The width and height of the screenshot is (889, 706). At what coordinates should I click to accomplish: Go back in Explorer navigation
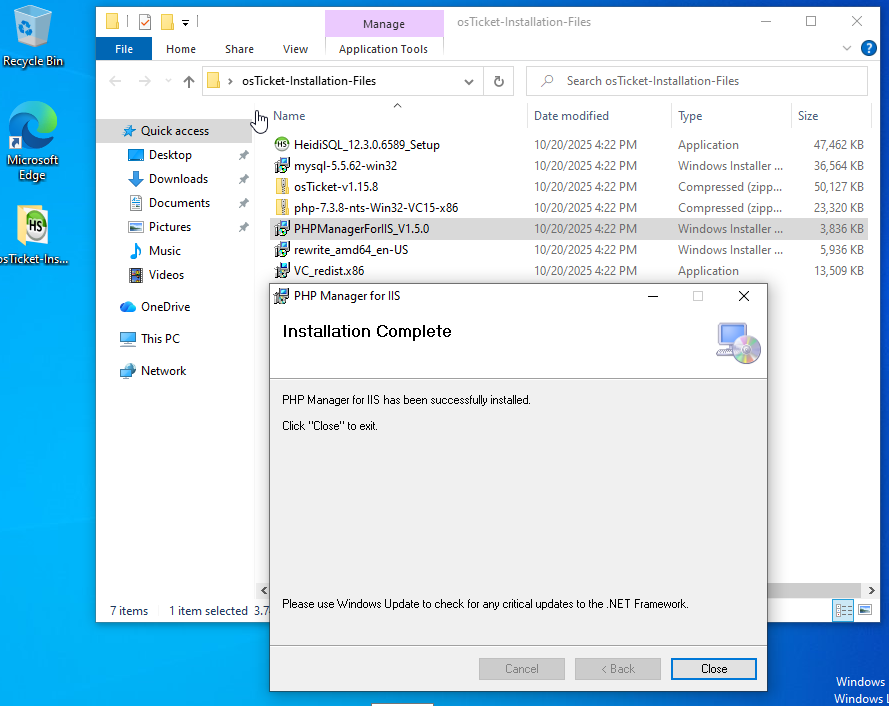pos(115,82)
